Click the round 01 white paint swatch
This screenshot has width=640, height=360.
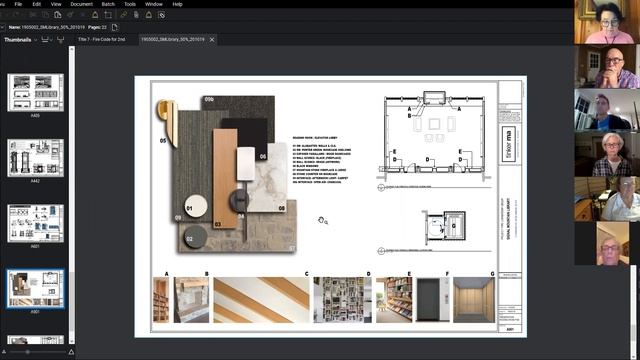click(196, 206)
